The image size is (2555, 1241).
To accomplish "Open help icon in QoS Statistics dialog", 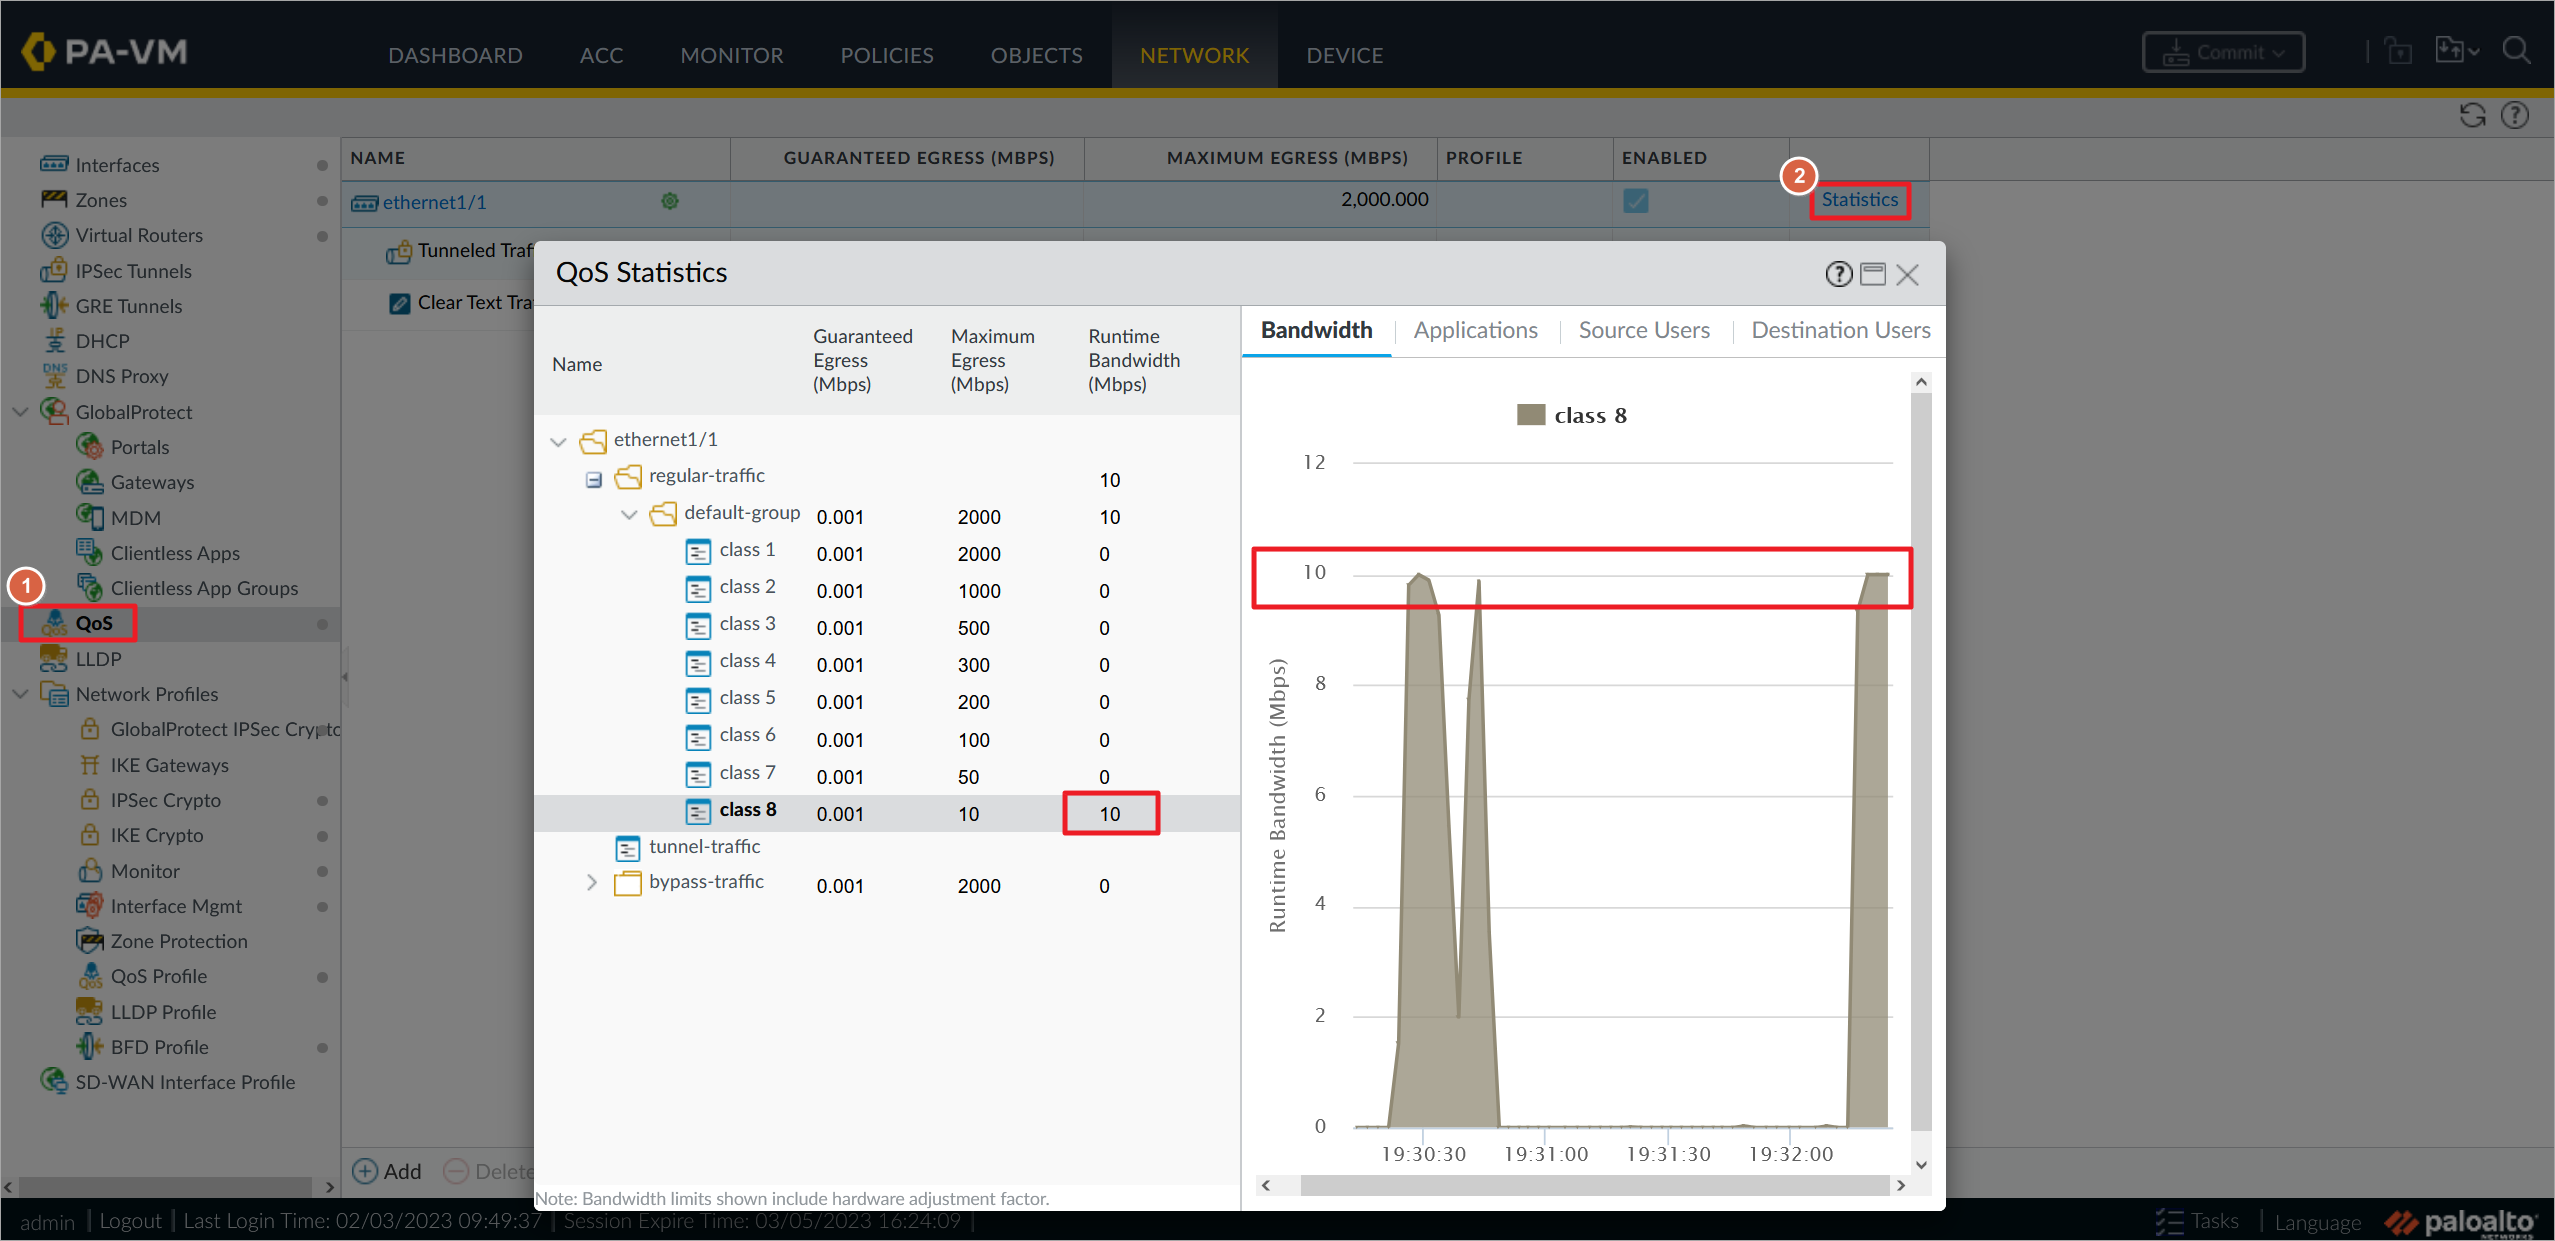I will click(1838, 274).
